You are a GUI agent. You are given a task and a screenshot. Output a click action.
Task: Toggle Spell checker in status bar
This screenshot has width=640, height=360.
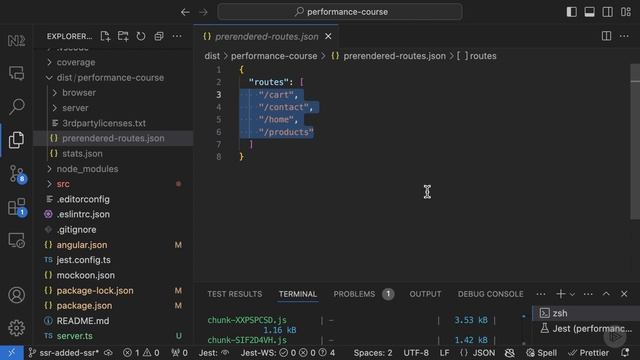coord(541,353)
